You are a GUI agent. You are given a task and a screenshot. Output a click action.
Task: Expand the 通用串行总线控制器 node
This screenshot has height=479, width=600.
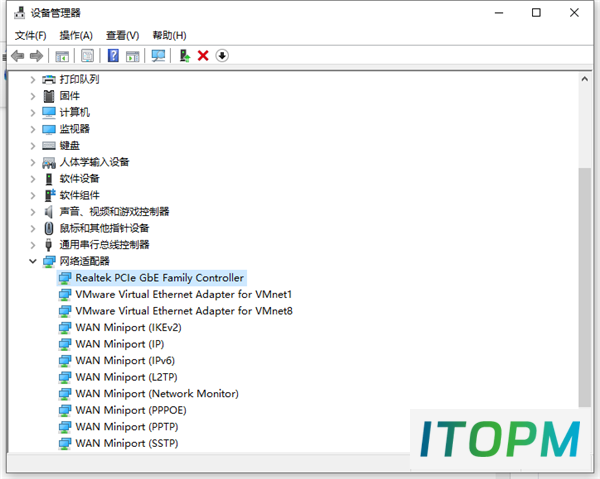(x=33, y=245)
